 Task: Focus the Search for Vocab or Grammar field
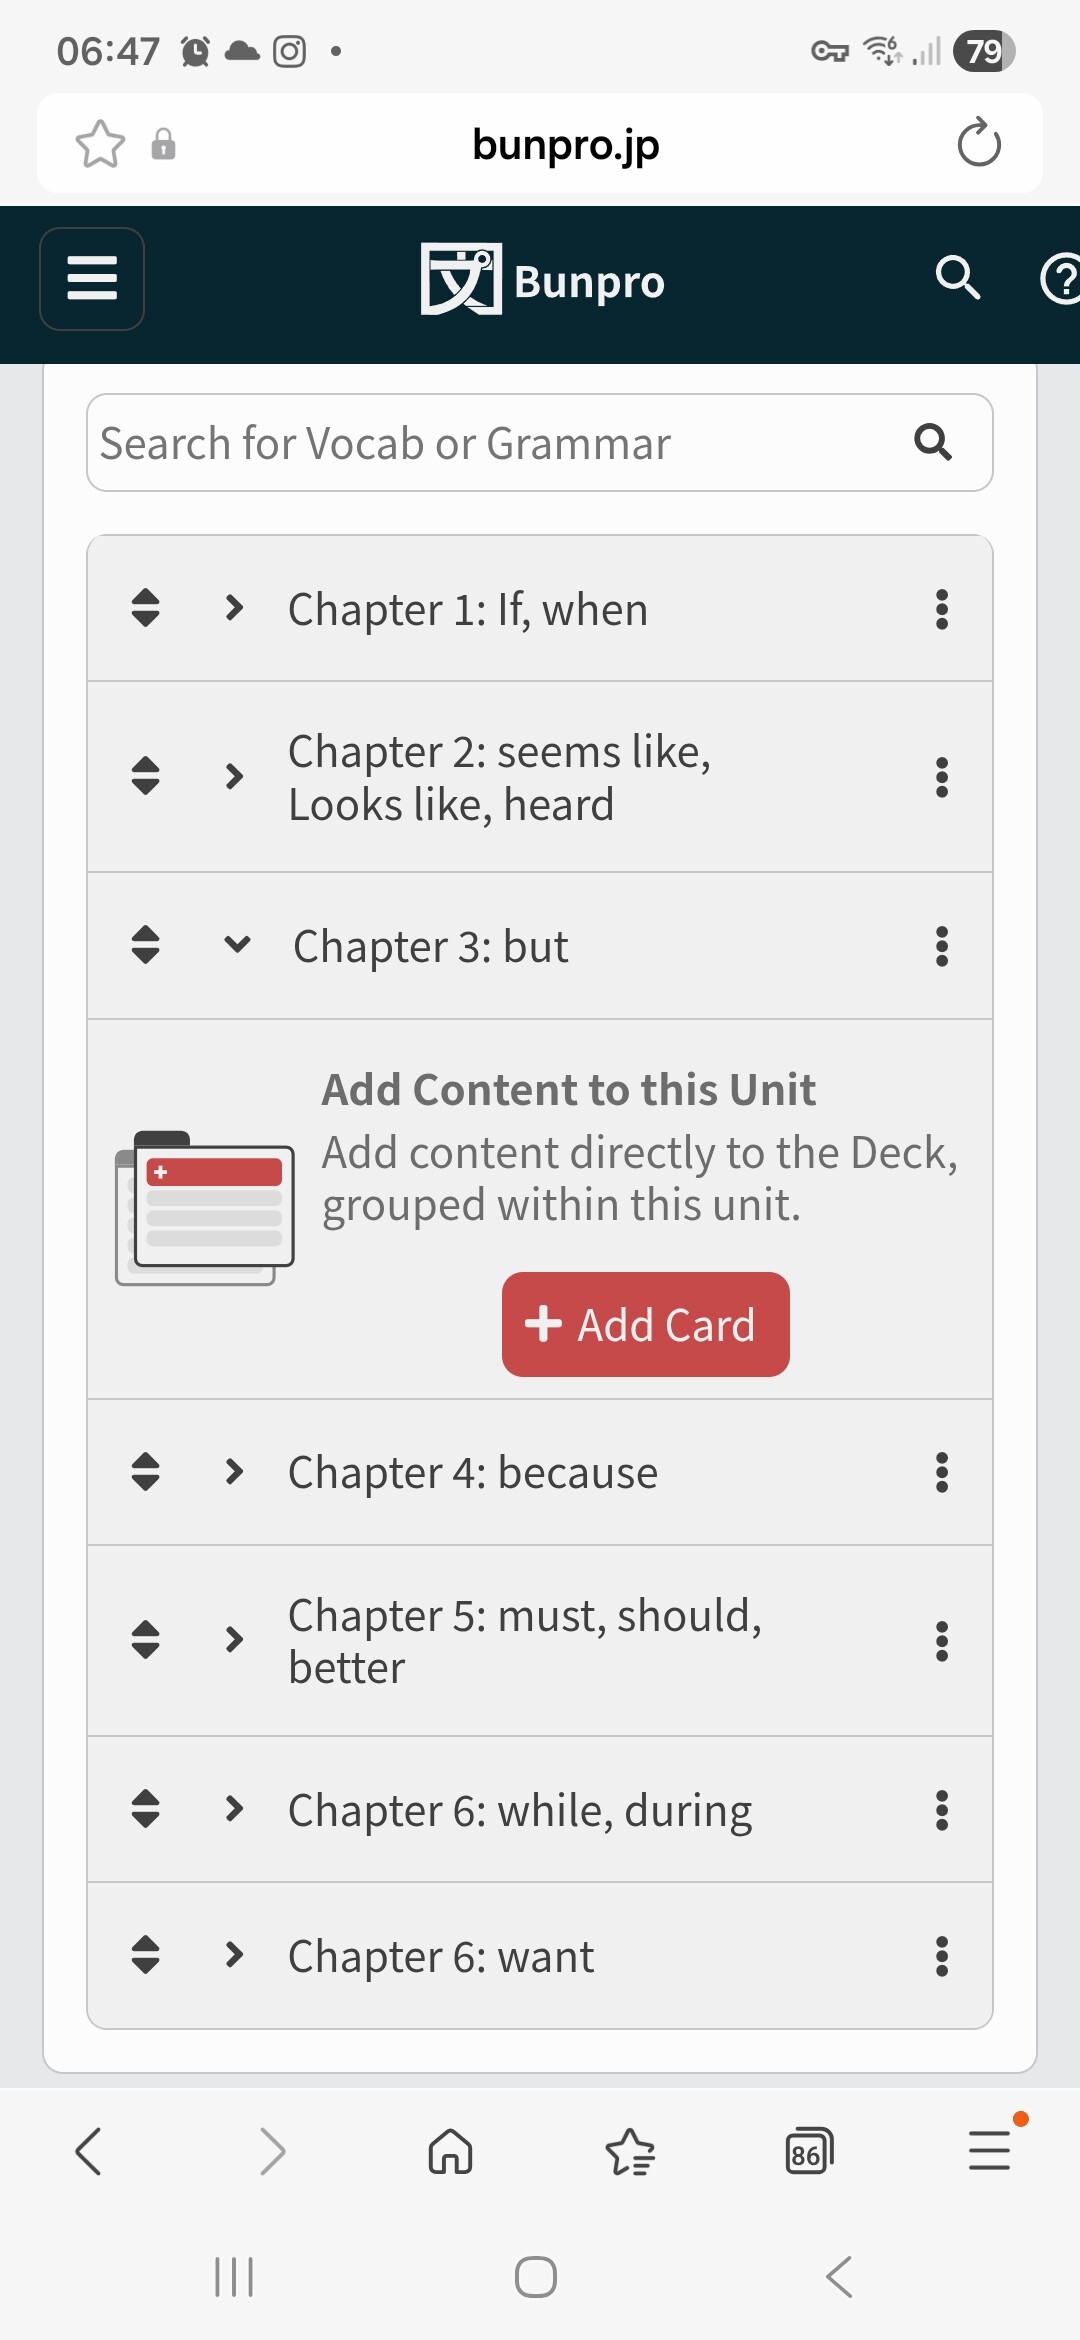tap(490, 443)
